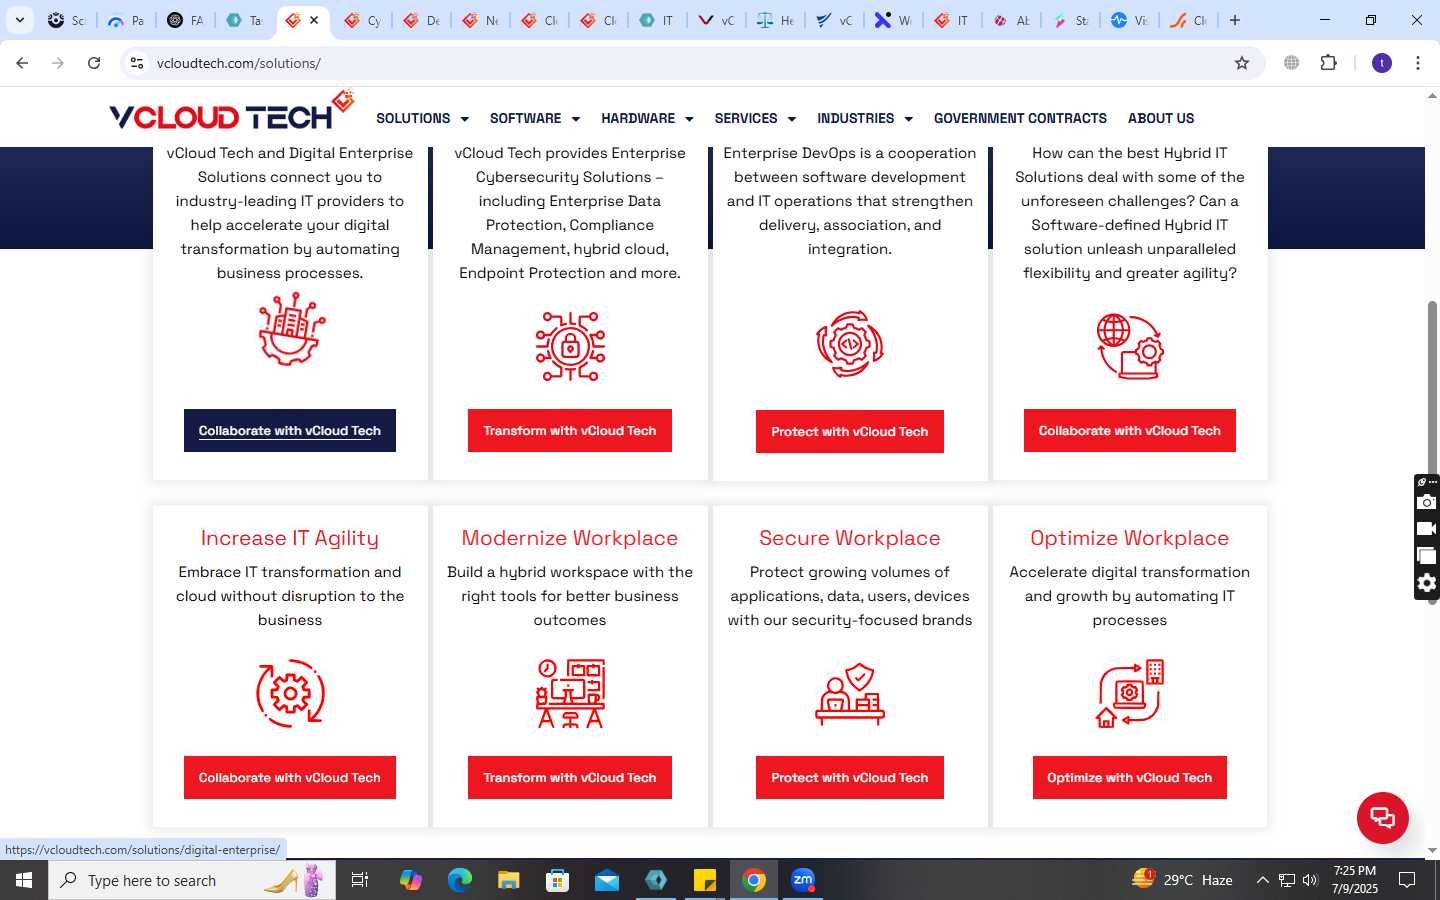Open Microsoft Edge from the taskbar
This screenshot has width=1440, height=900.
tap(460, 880)
